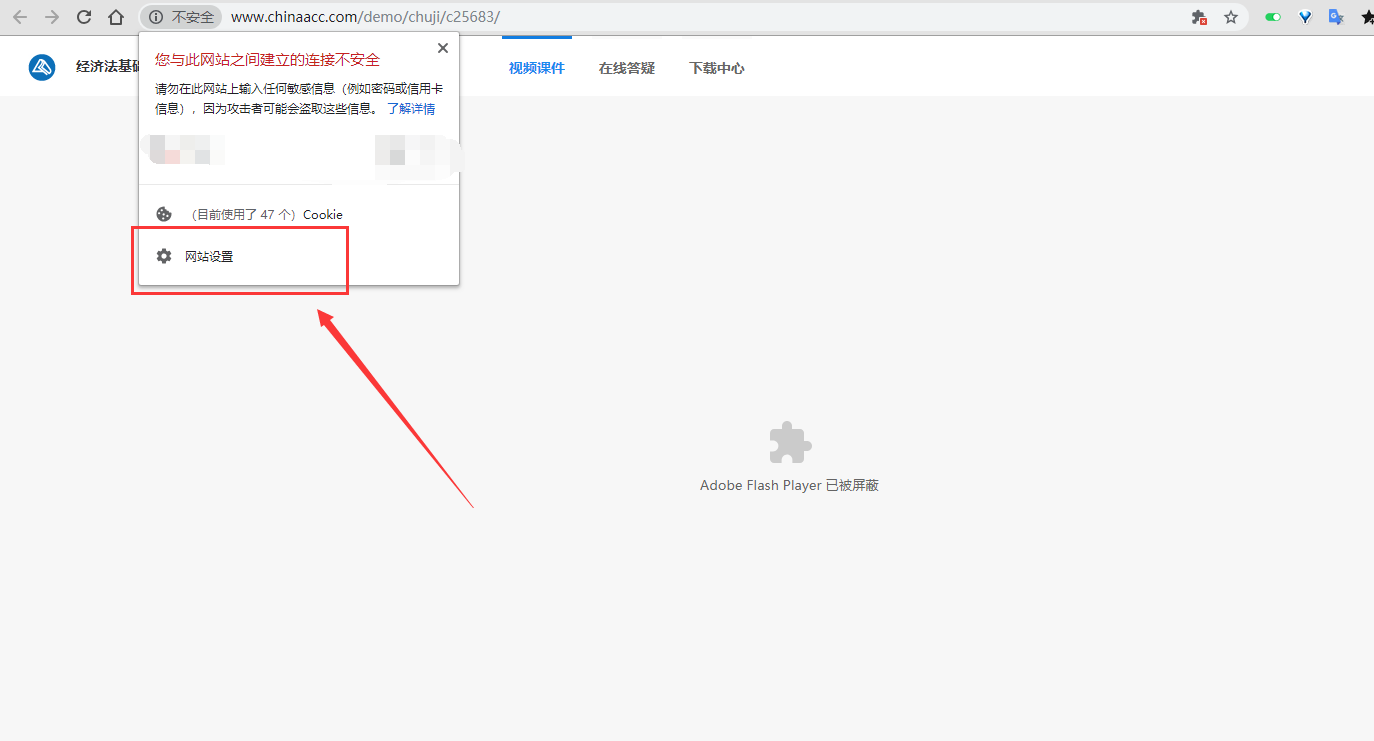The width and height of the screenshot is (1374, 741).
Task: Switch to the 下载中心 tab
Action: point(717,68)
